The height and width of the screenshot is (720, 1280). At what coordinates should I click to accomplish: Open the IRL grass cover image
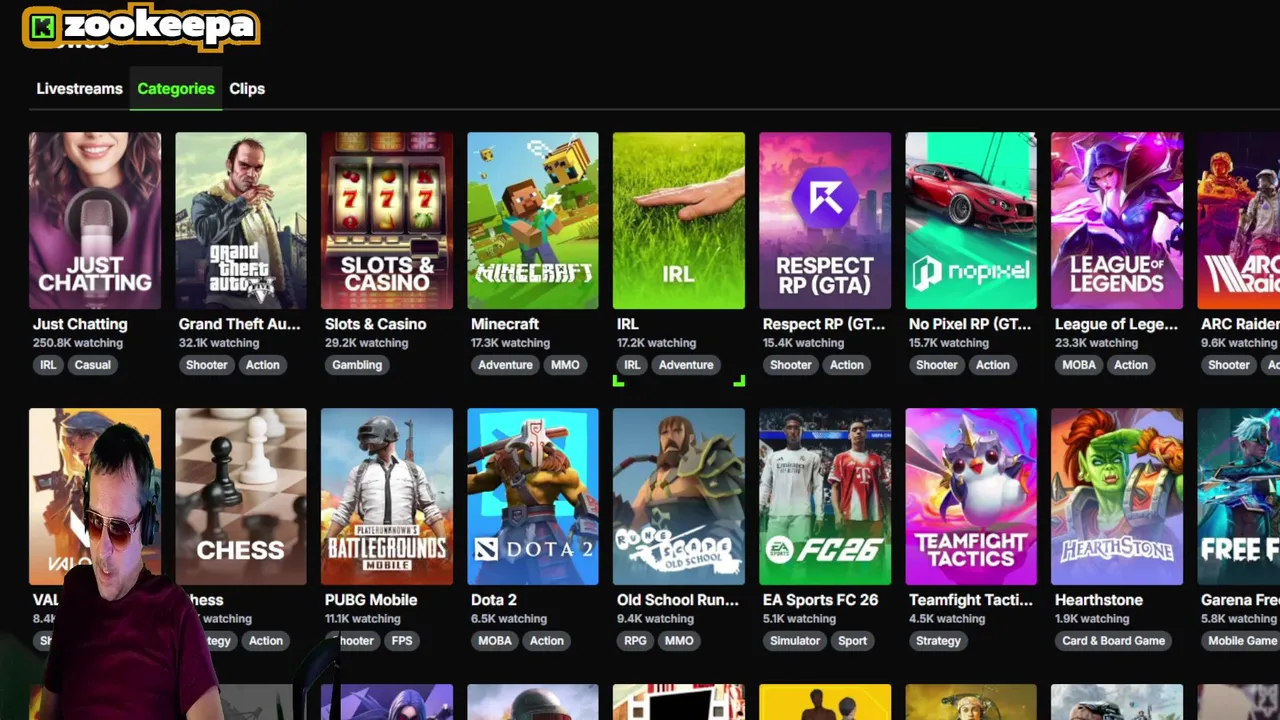point(679,220)
